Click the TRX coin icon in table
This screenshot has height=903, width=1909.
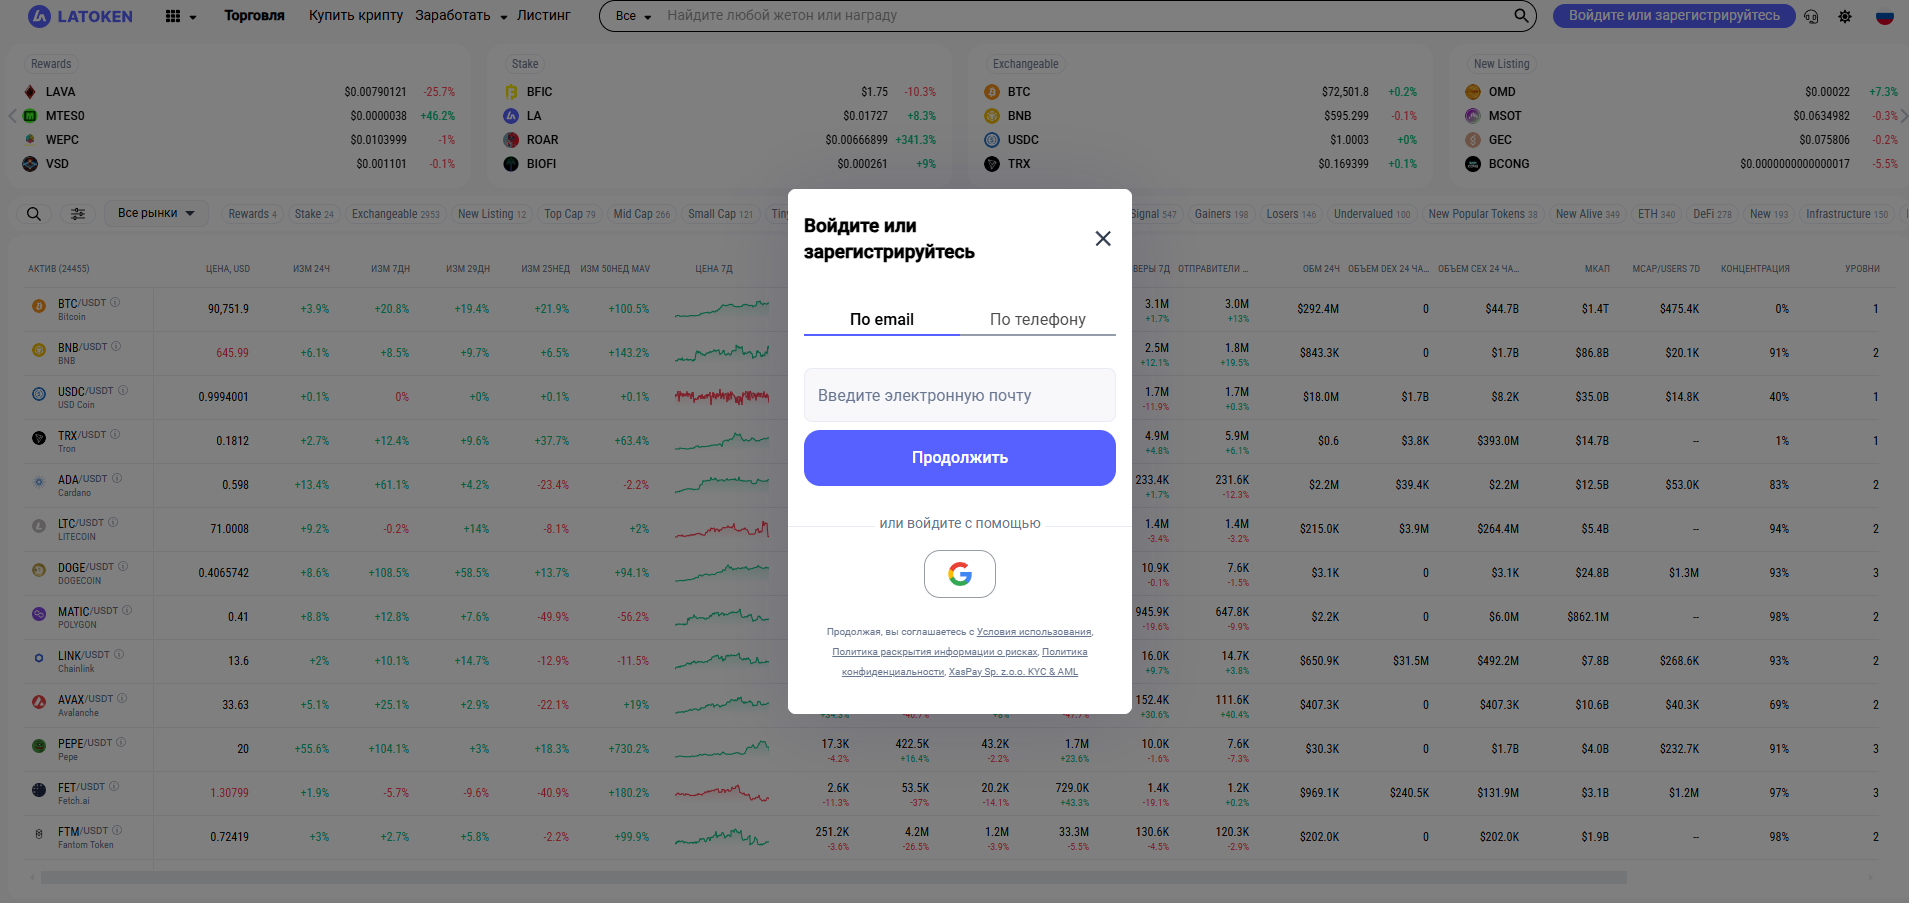[x=39, y=438]
